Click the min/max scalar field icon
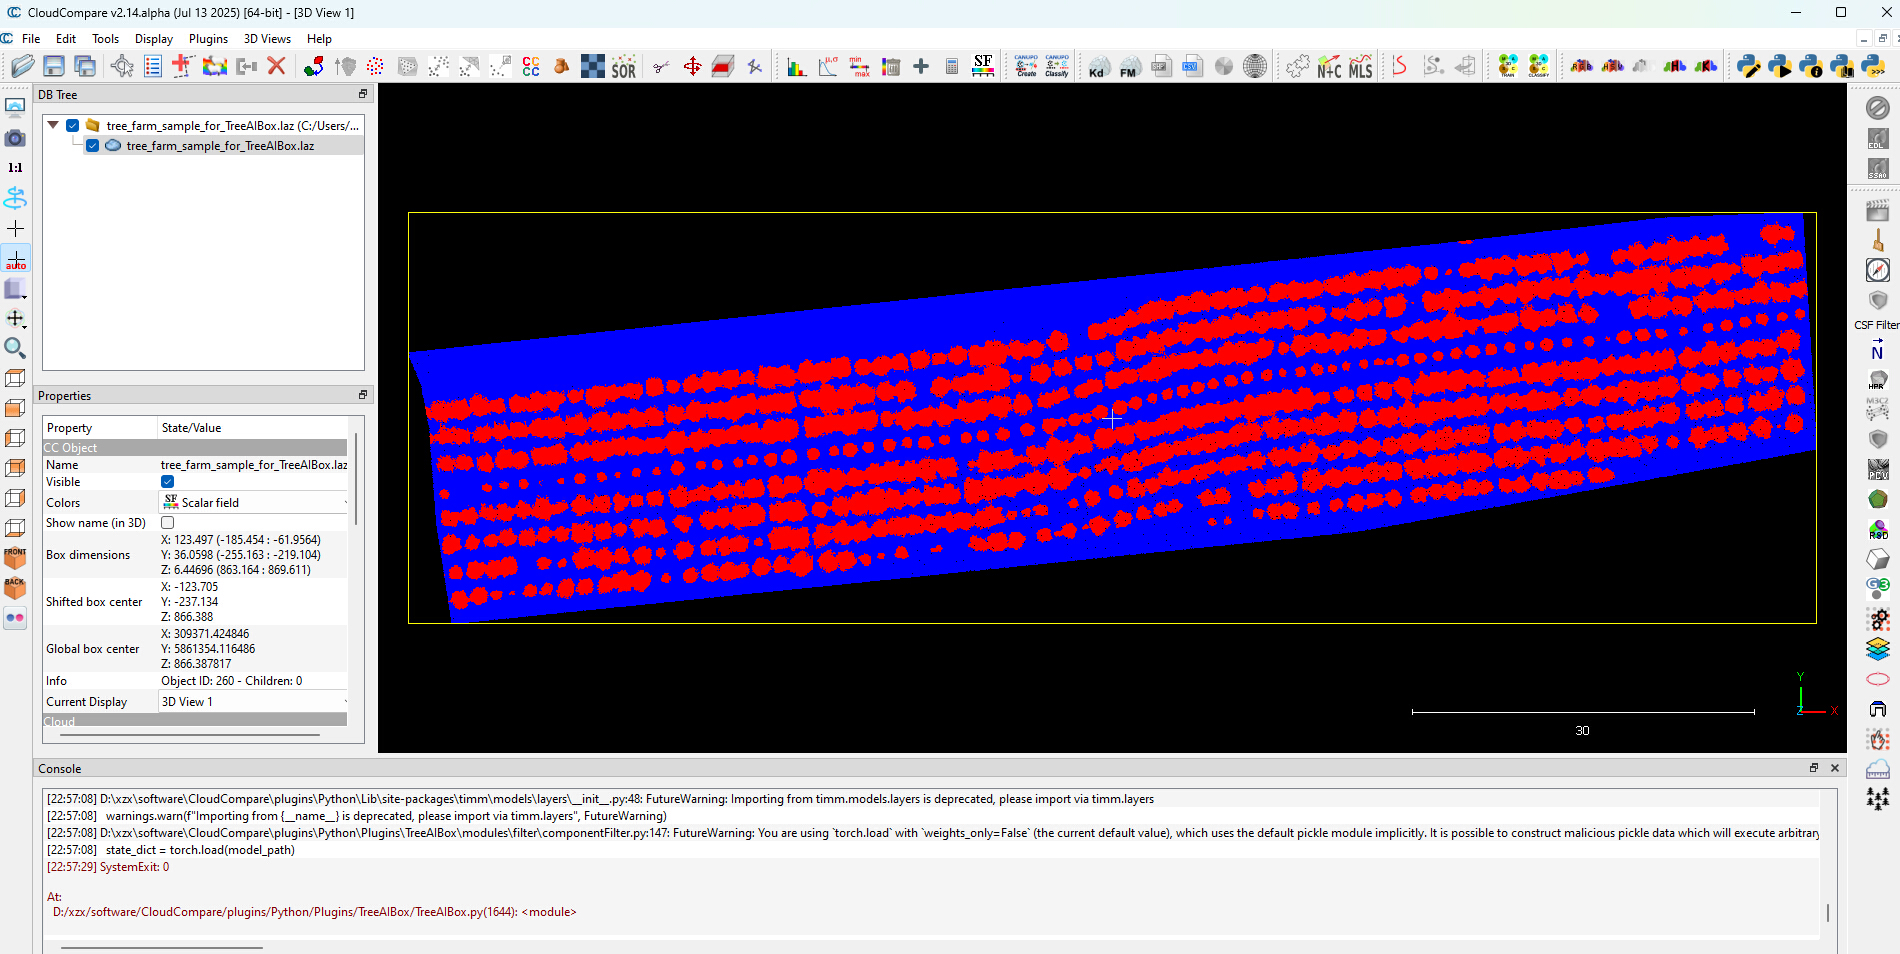Viewport: 1900px width, 954px height. (859, 66)
